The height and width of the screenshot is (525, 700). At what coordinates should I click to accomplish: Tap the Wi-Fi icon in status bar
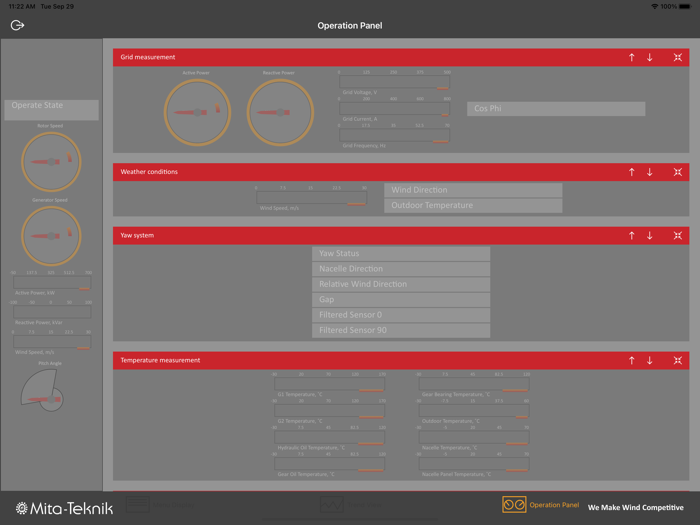[654, 7]
